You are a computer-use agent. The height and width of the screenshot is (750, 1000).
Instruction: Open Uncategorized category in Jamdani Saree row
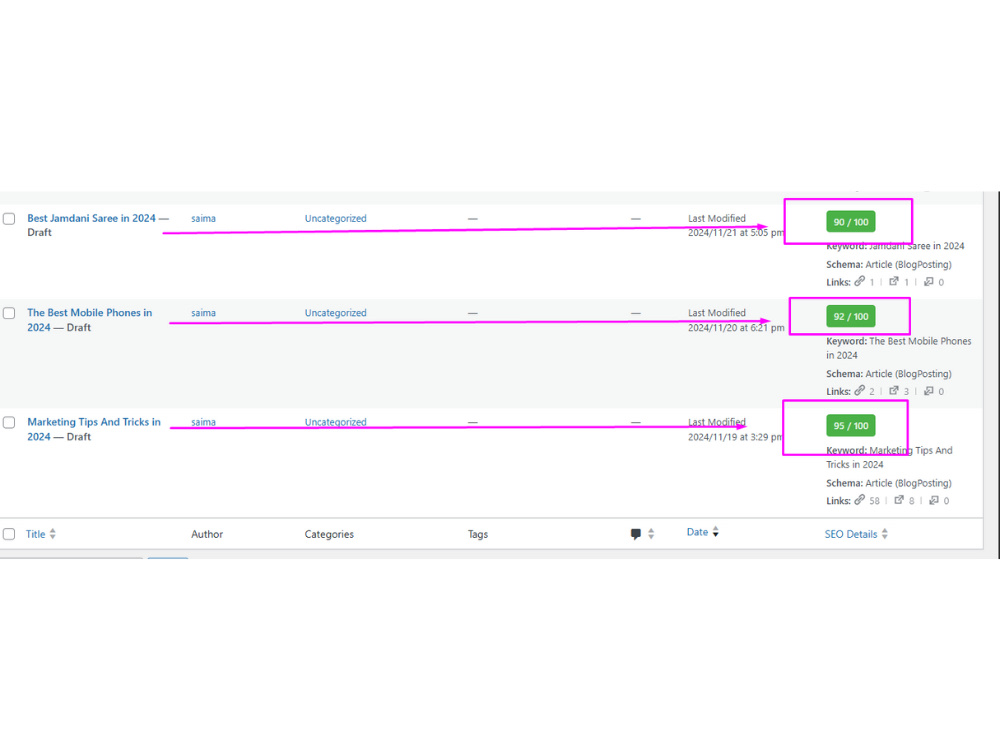click(x=335, y=218)
